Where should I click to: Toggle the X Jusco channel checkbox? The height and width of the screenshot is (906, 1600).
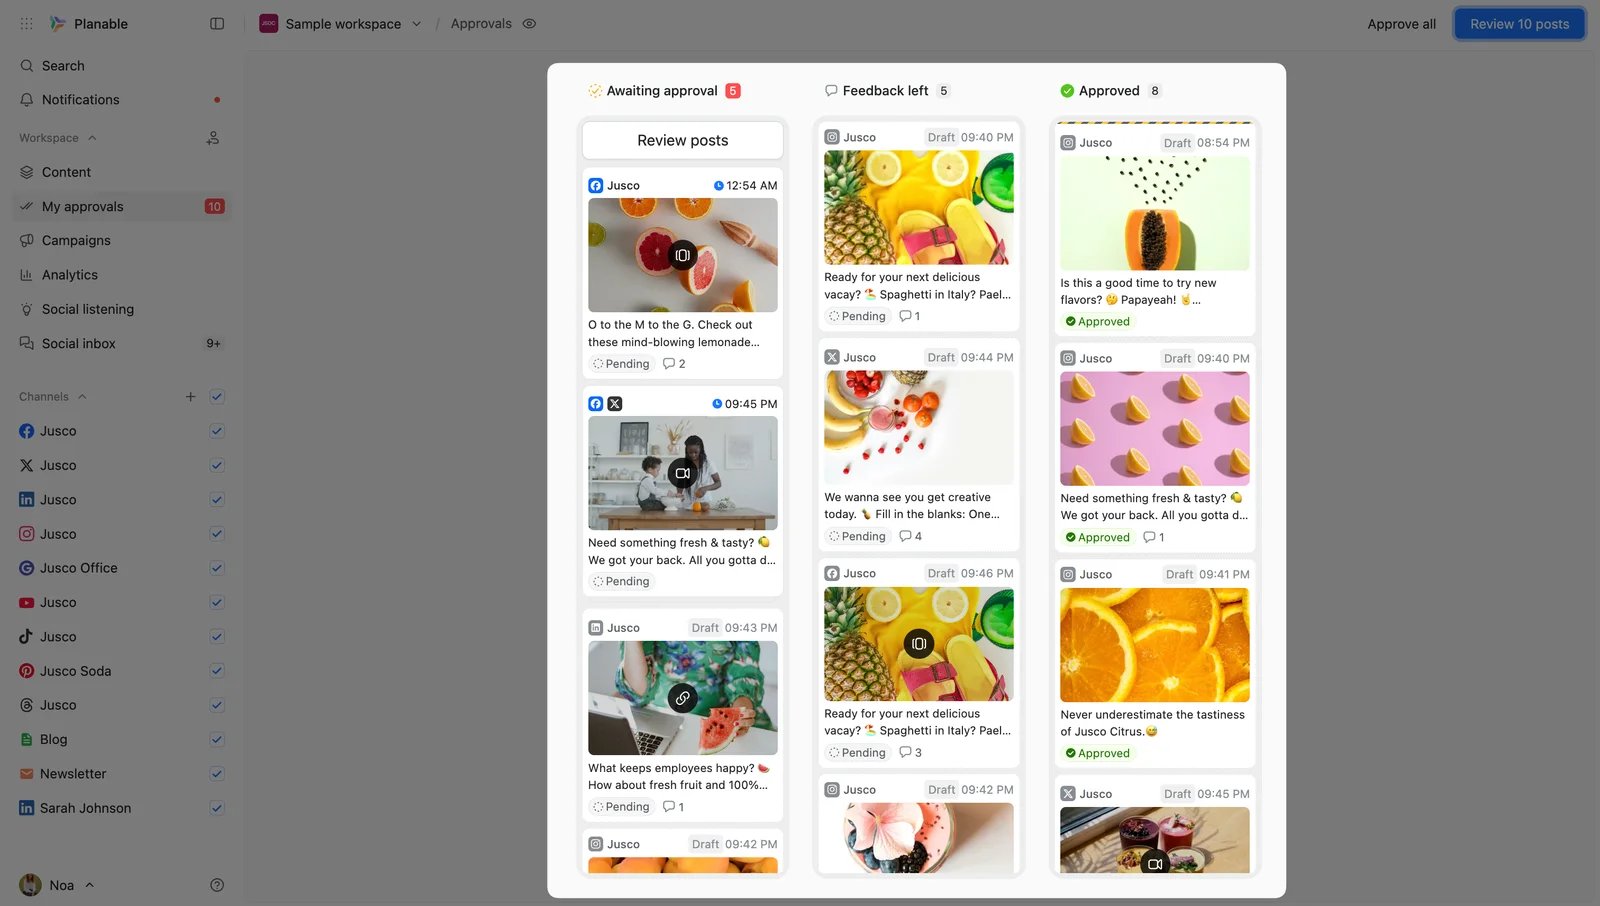tap(217, 465)
